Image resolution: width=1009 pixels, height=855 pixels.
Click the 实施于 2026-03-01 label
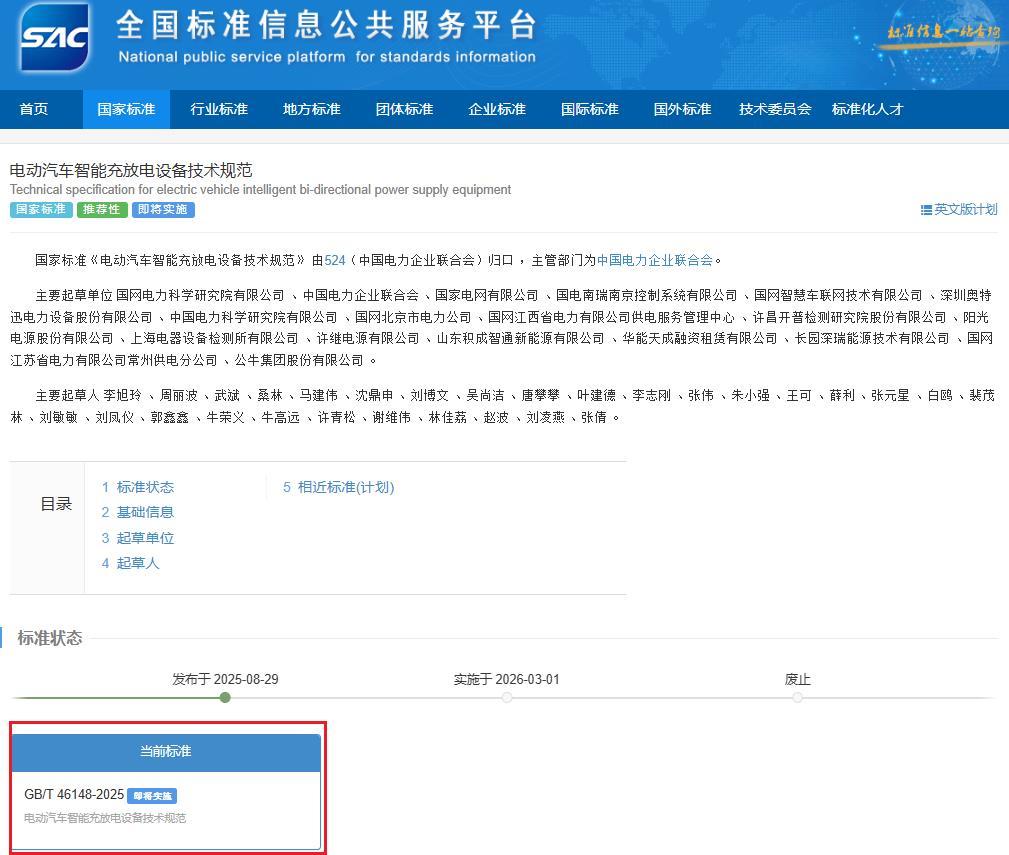tap(506, 679)
